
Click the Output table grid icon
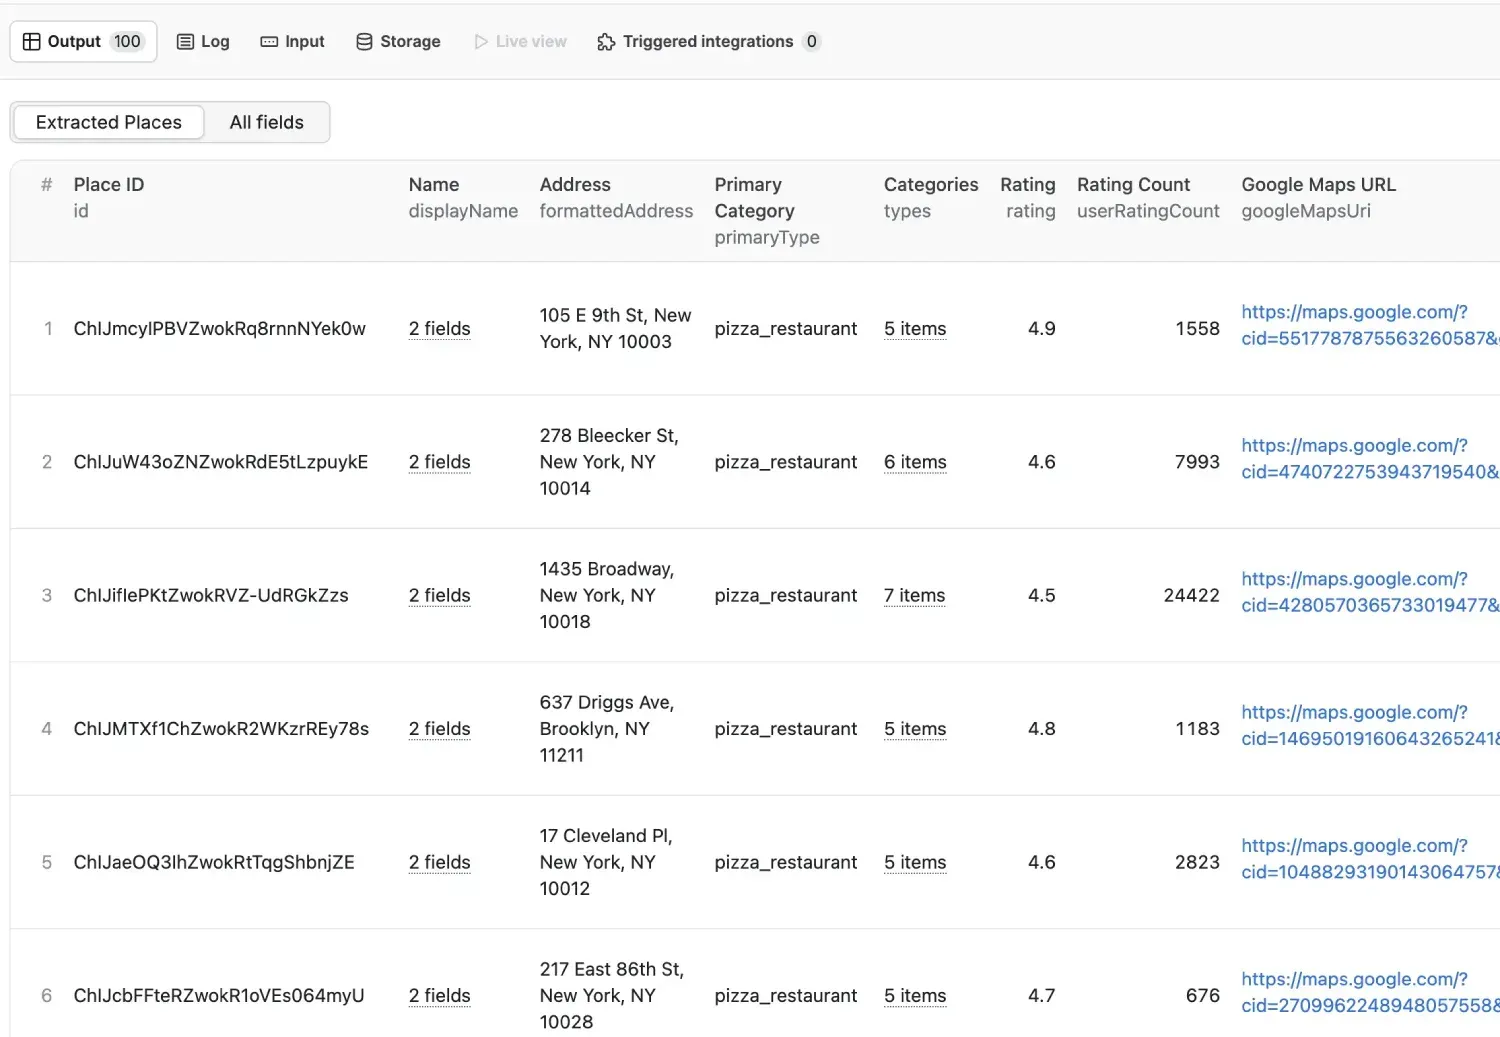[x=32, y=41]
